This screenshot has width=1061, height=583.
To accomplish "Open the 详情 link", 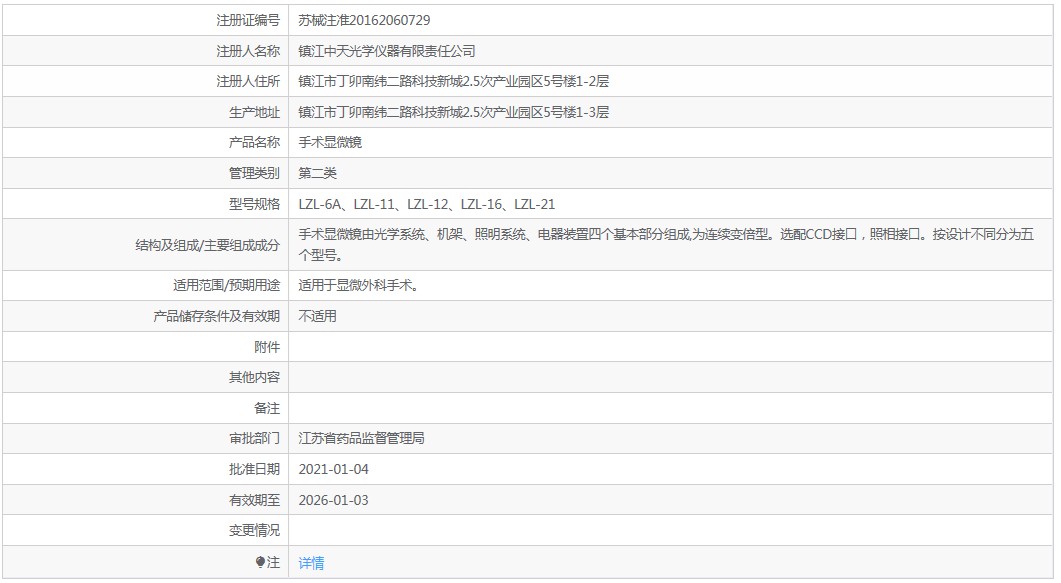I will click(311, 562).
